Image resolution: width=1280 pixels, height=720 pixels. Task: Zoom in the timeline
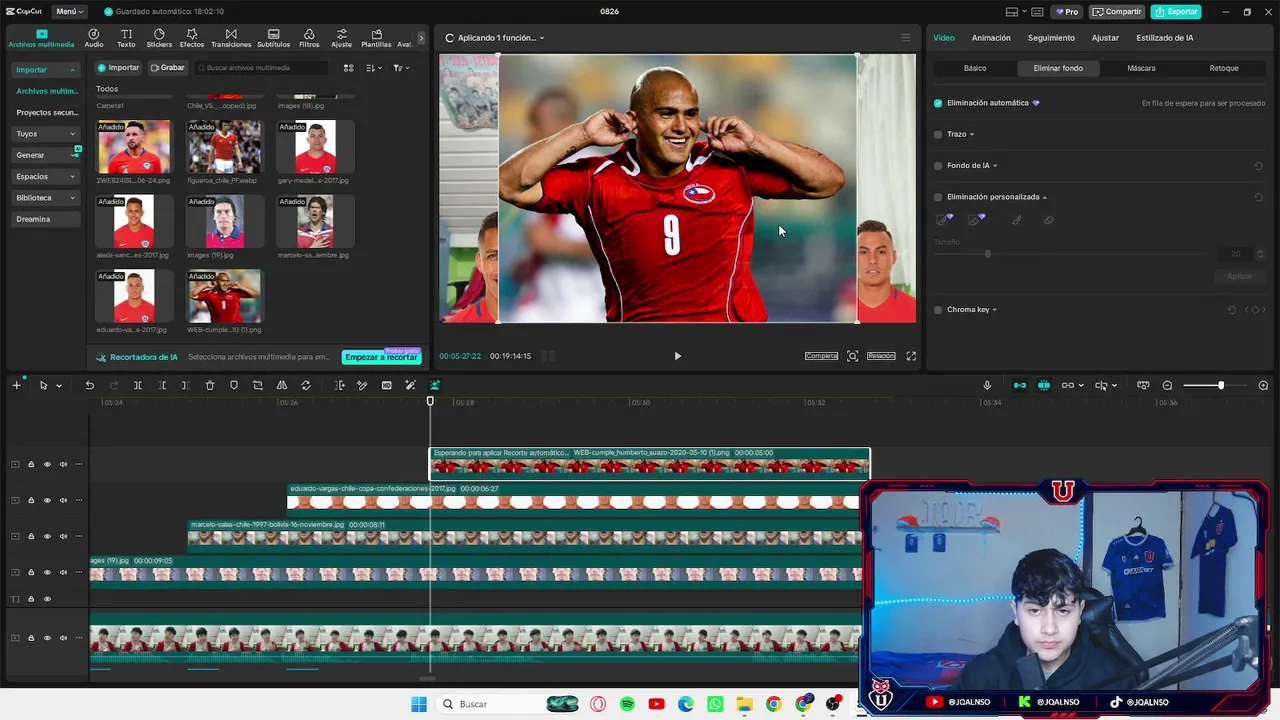(1263, 386)
